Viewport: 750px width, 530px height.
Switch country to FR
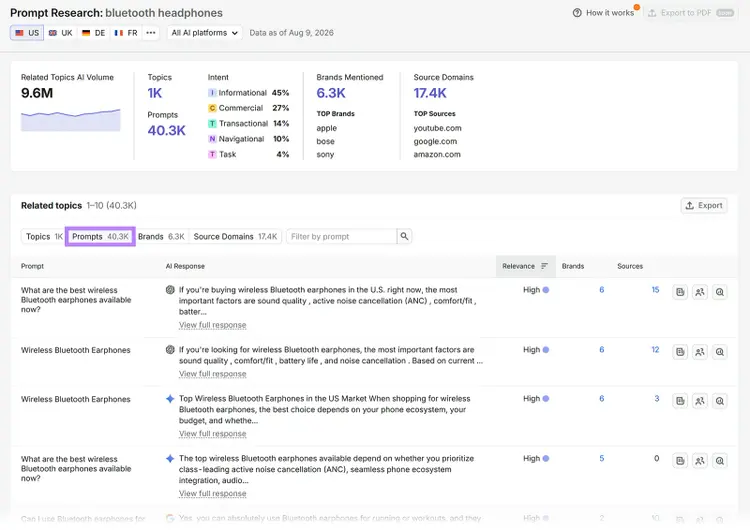[126, 33]
